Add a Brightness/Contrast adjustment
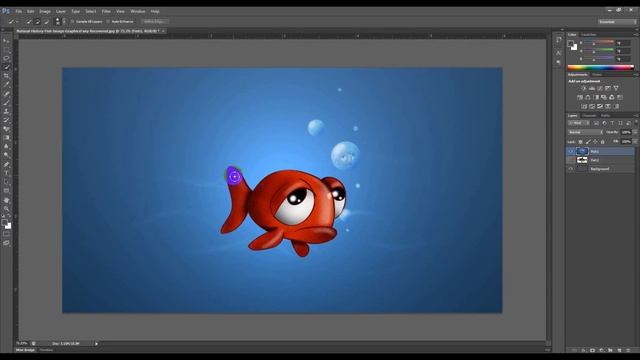The image size is (640, 360). 584,88
